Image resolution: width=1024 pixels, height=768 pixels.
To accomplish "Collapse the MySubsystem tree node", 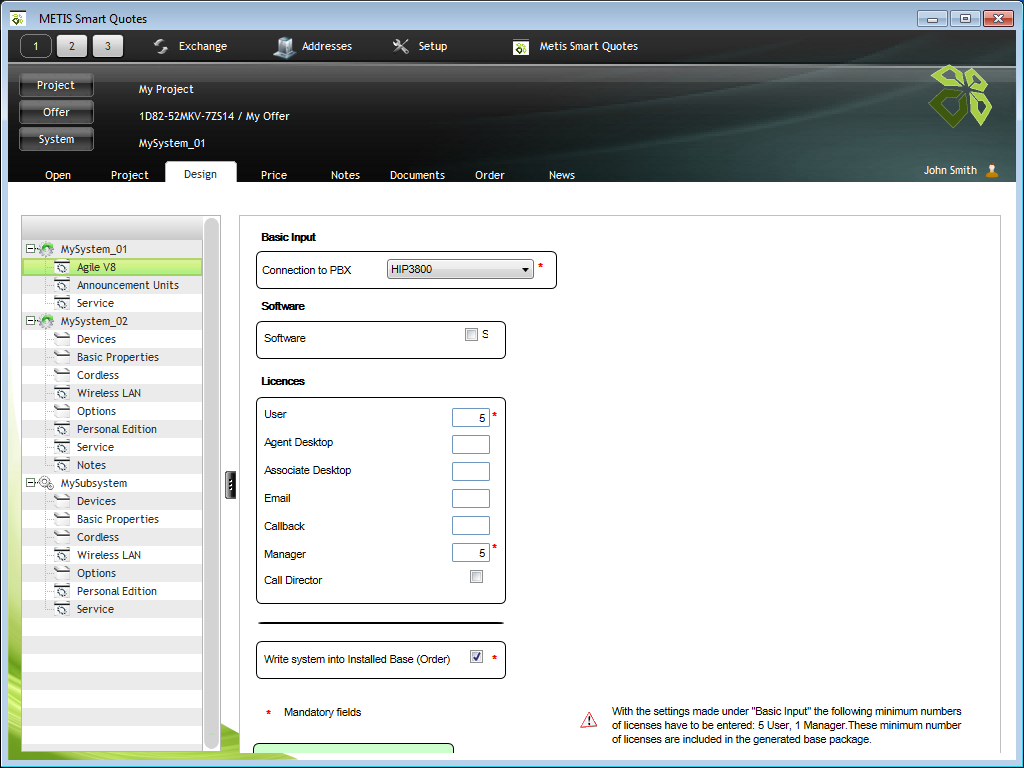I will pyautogui.click(x=30, y=483).
